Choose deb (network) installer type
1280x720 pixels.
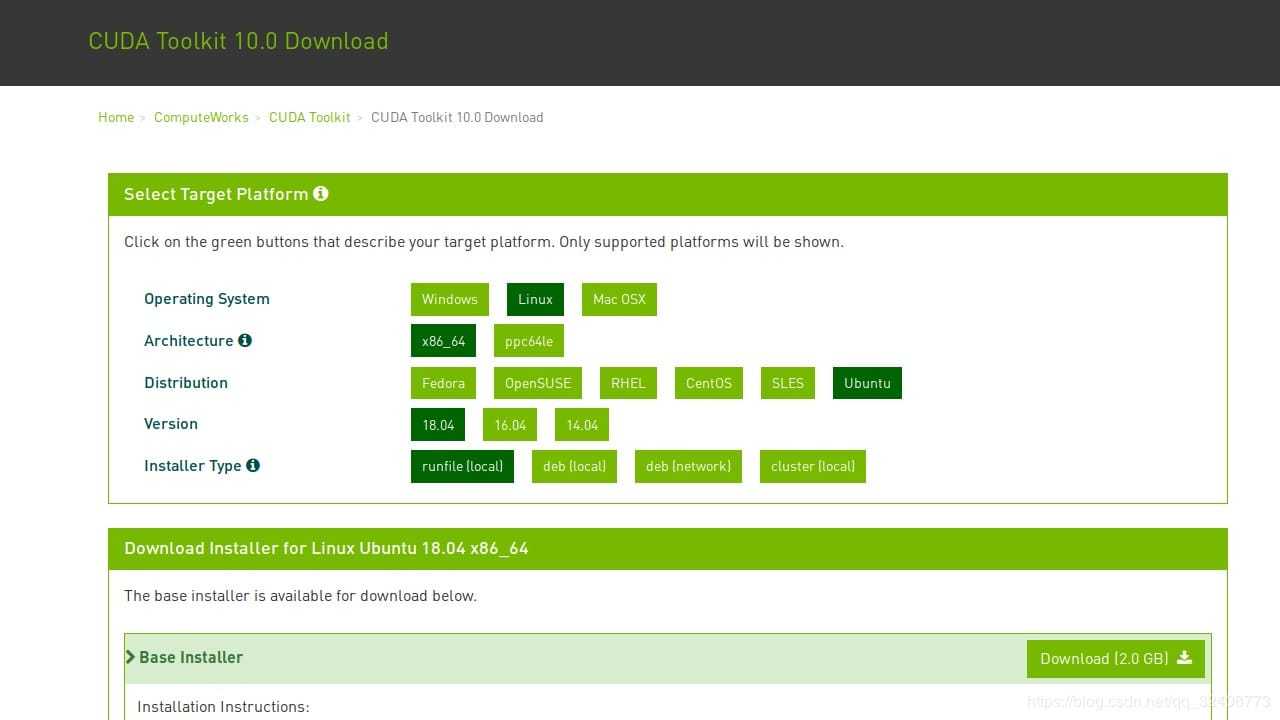(688, 466)
